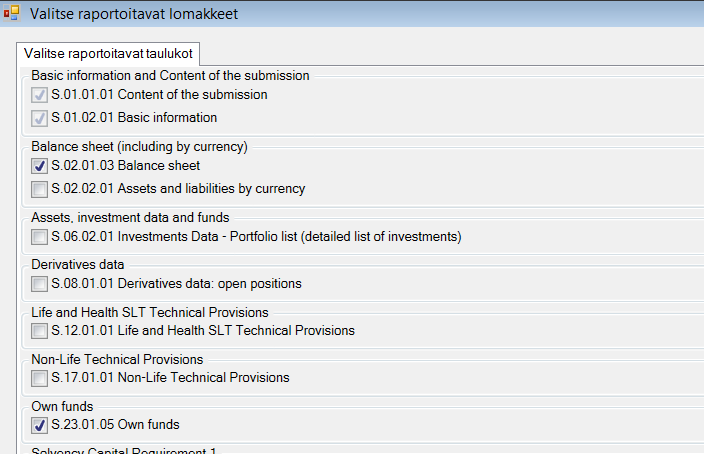704x454 pixels.
Task: Click the 'Assets and liabilities by currency' label text
Action: click(x=211, y=189)
